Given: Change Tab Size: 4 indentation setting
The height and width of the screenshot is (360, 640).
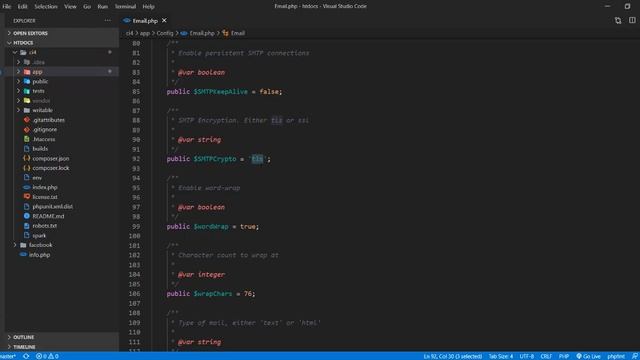Looking at the screenshot, I should point(501,356).
